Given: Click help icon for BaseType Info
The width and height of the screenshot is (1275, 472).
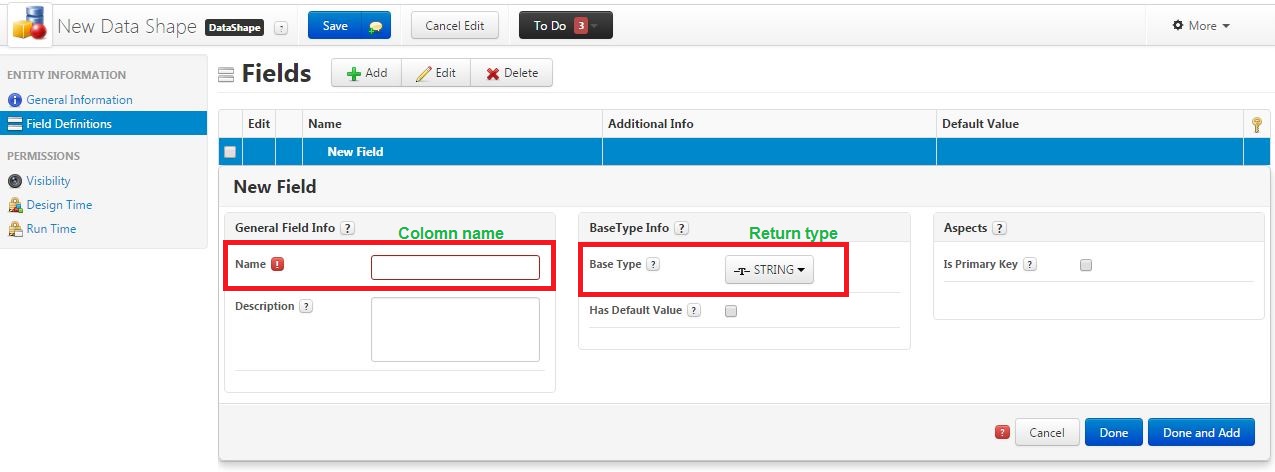Looking at the screenshot, I should [681, 228].
